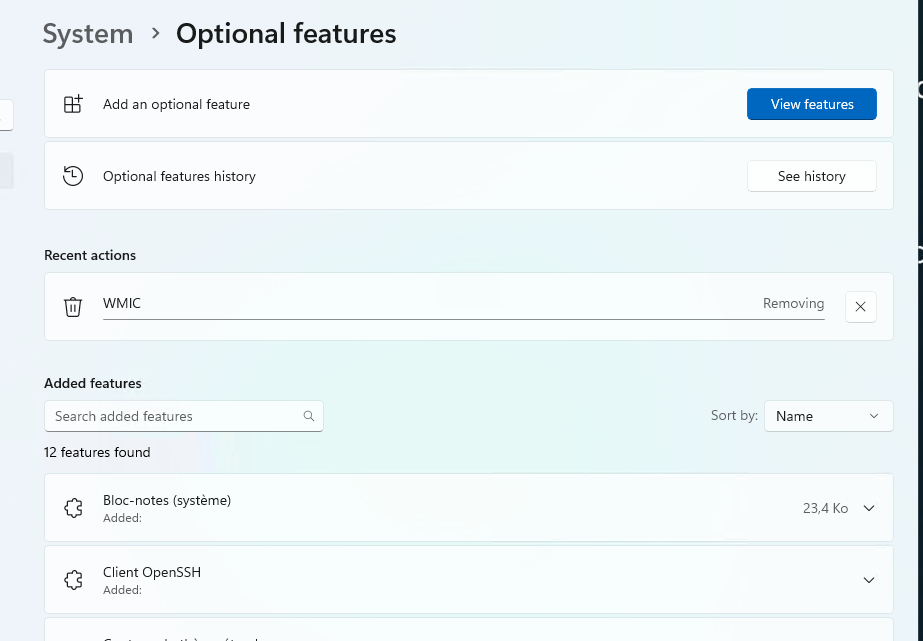Click the Add an optional feature grid icon
This screenshot has width=923, height=641.
[x=73, y=104]
